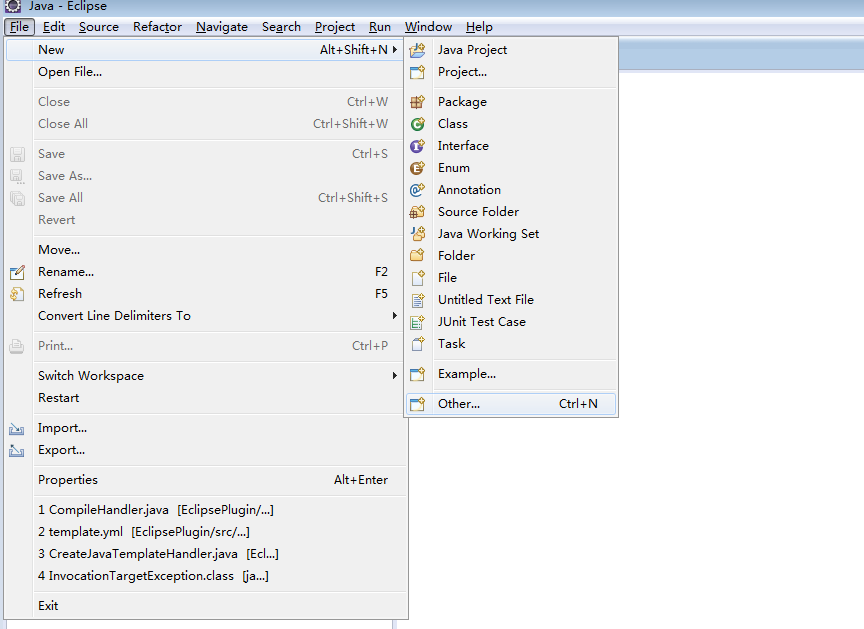864x629 pixels.
Task: Click the green Class icon
Action: (418, 124)
